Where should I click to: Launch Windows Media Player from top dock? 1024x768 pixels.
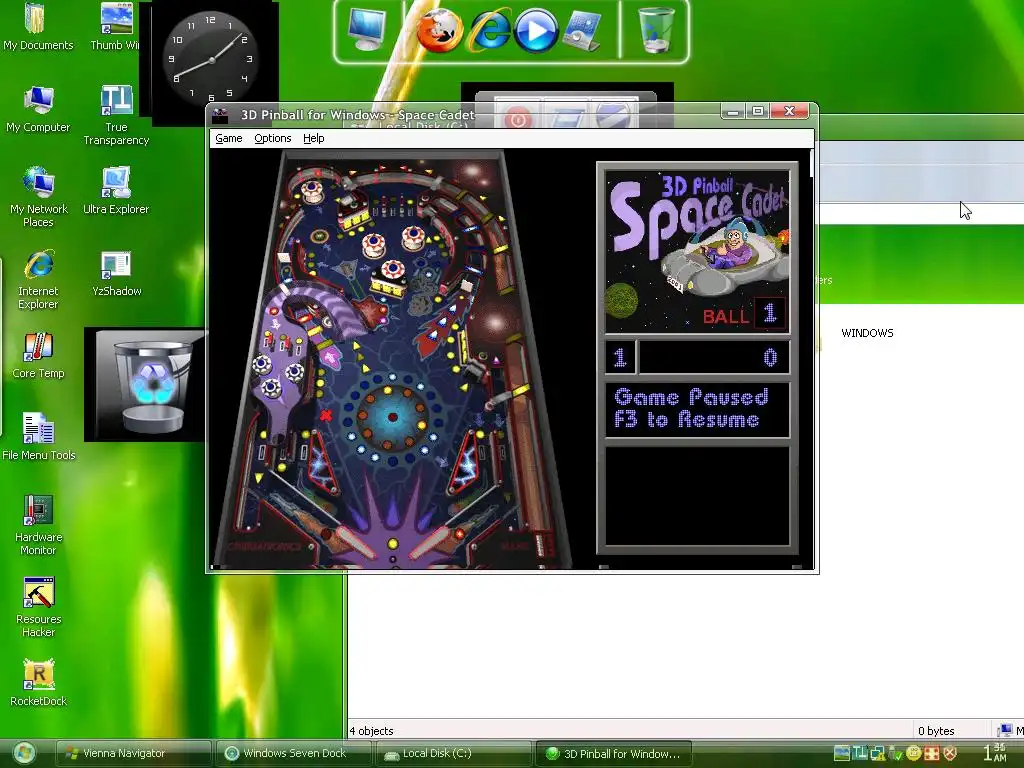click(536, 31)
